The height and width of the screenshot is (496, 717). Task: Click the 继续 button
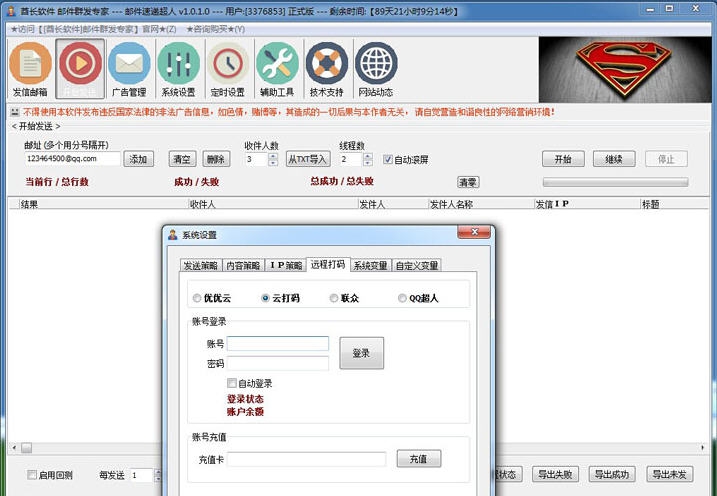pos(614,159)
